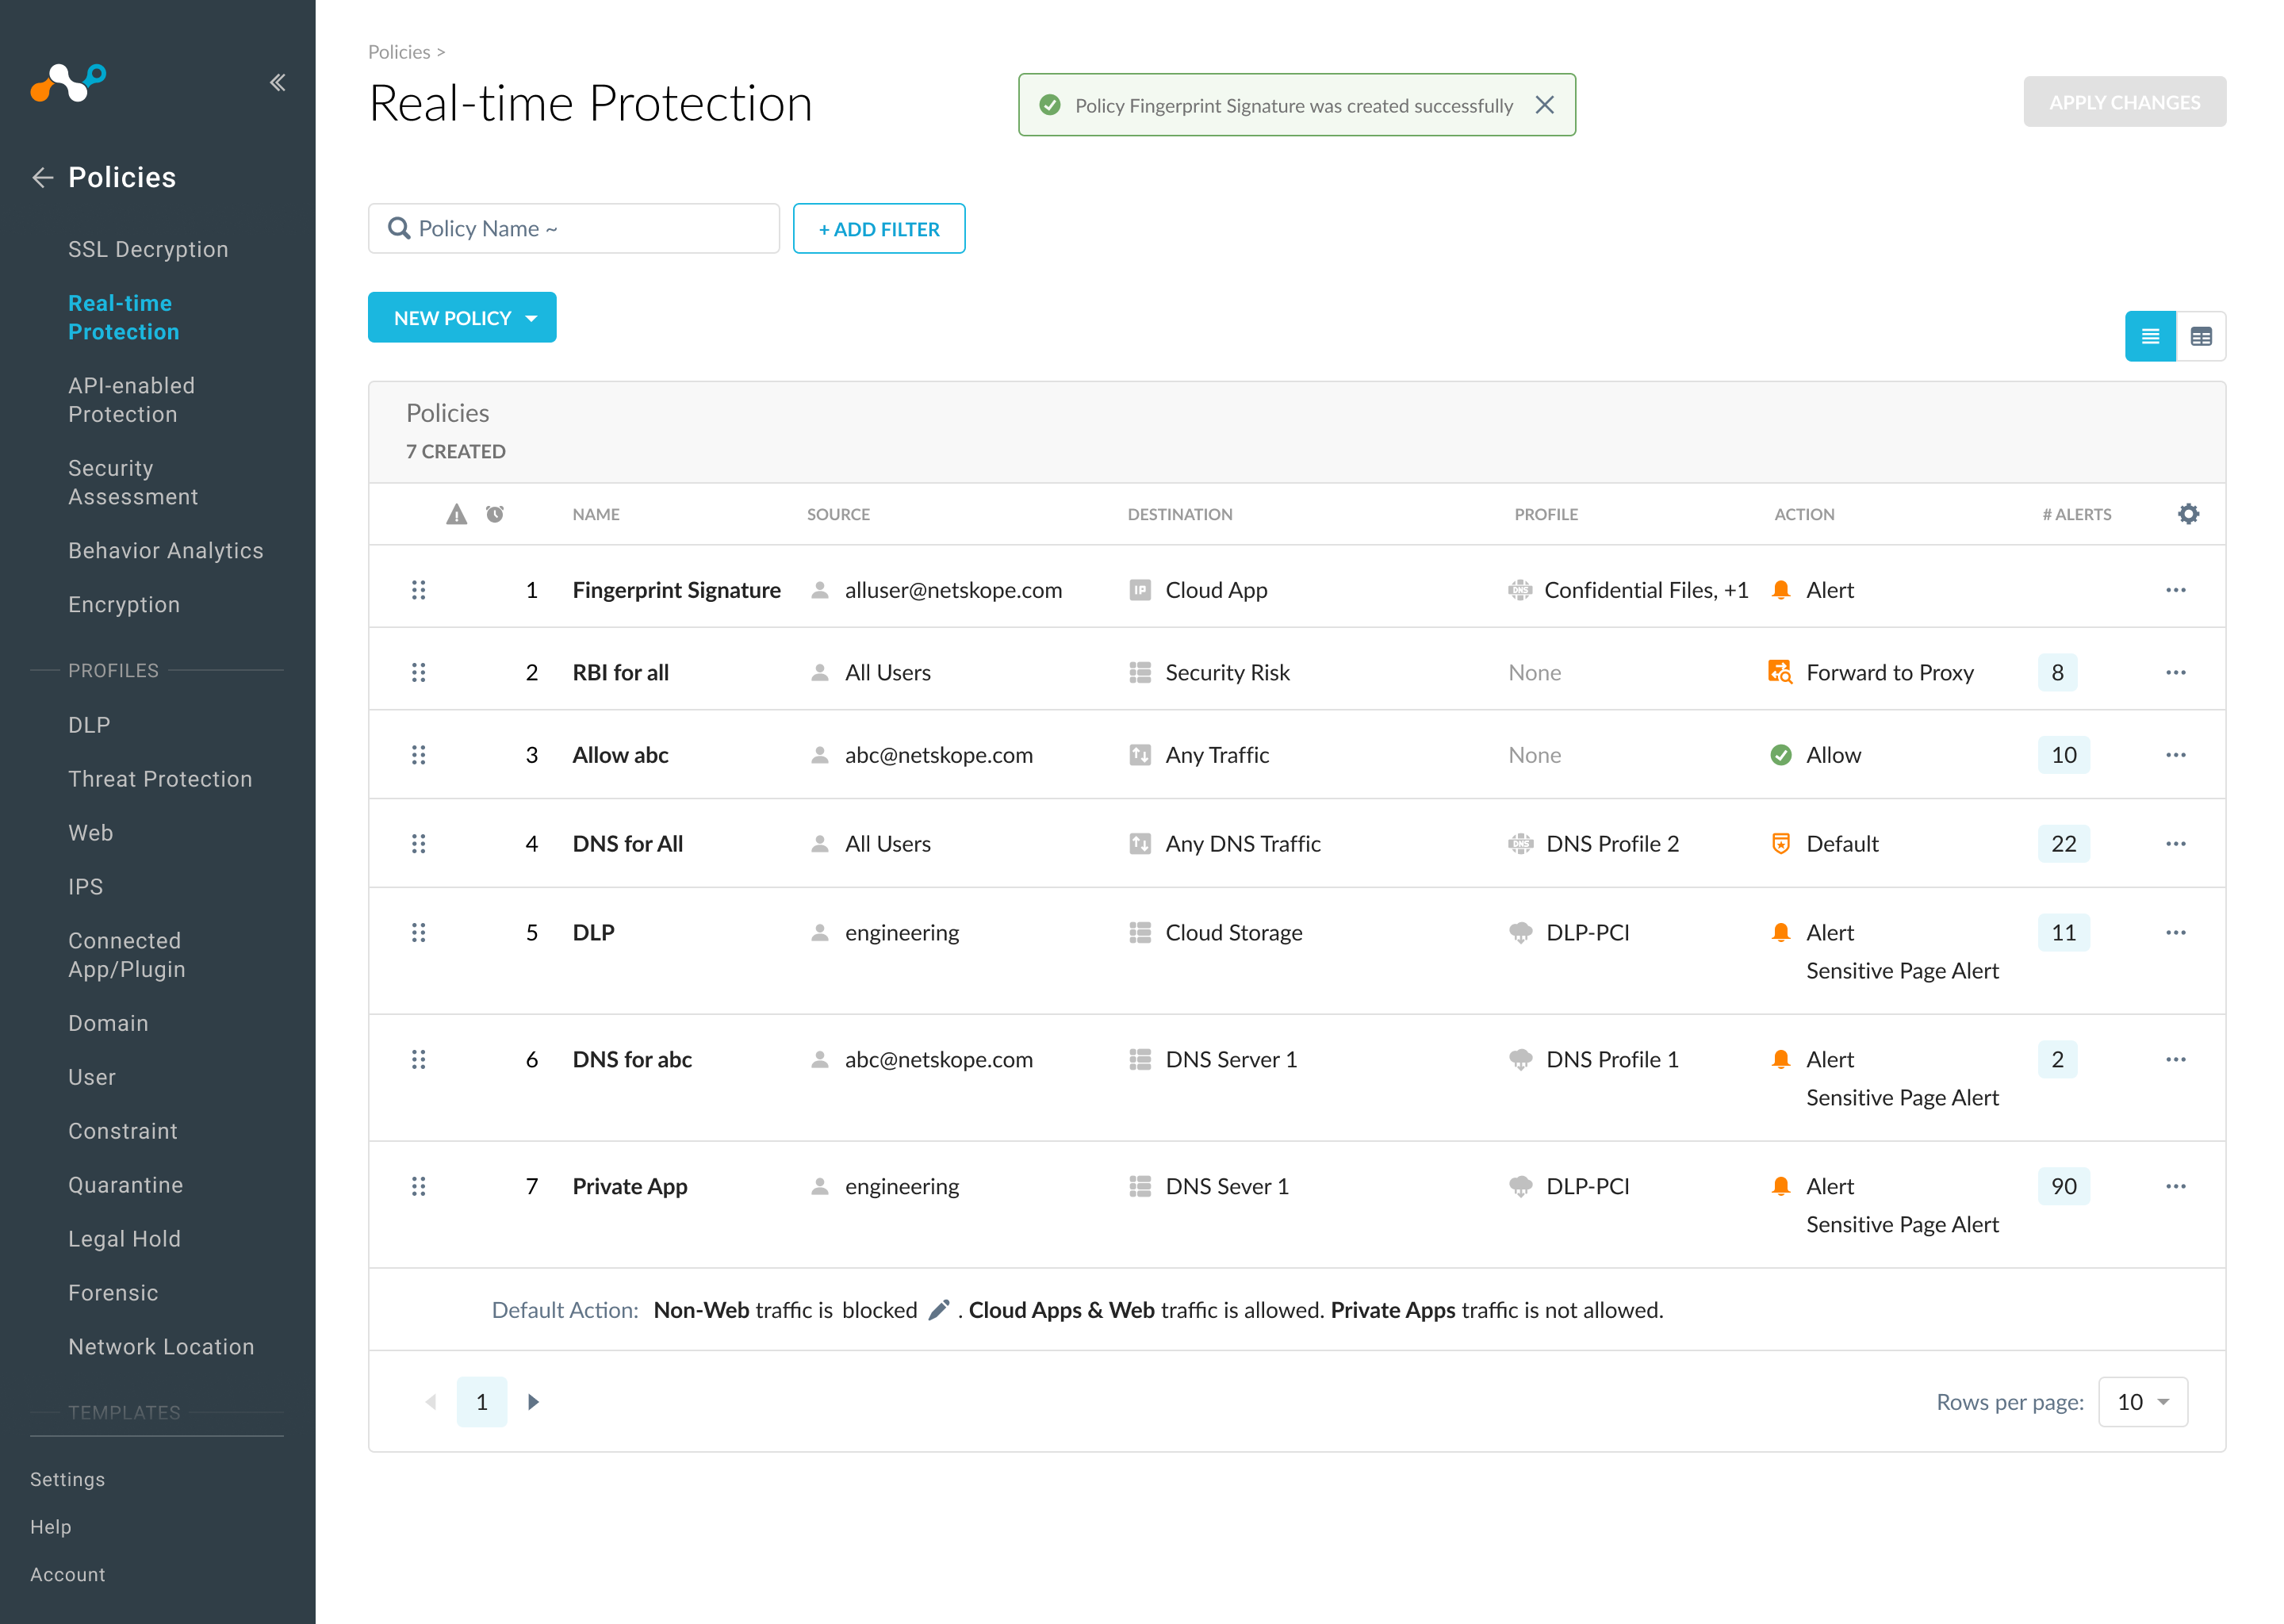Click the alarm clock column header icon
This screenshot has width=2284, height=1624.
click(495, 514)
